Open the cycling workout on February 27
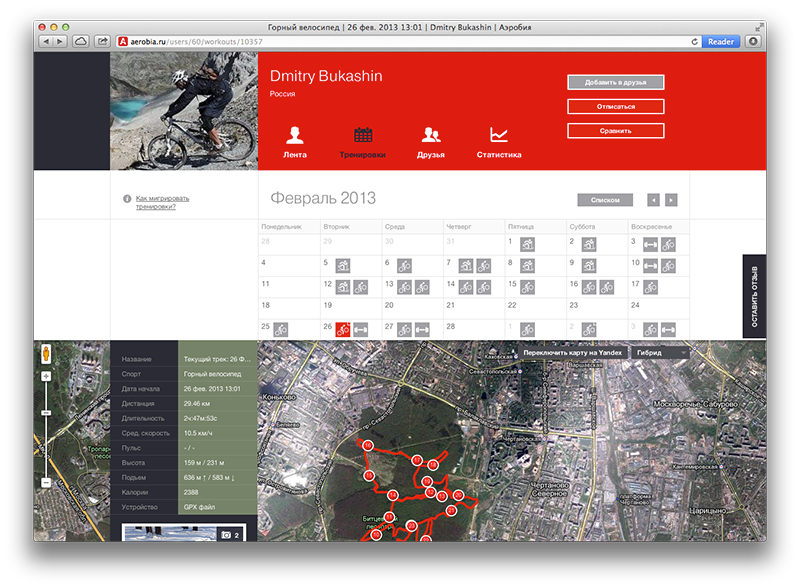Viewport: 800px width, 588px height. click(x=404, y=330)
